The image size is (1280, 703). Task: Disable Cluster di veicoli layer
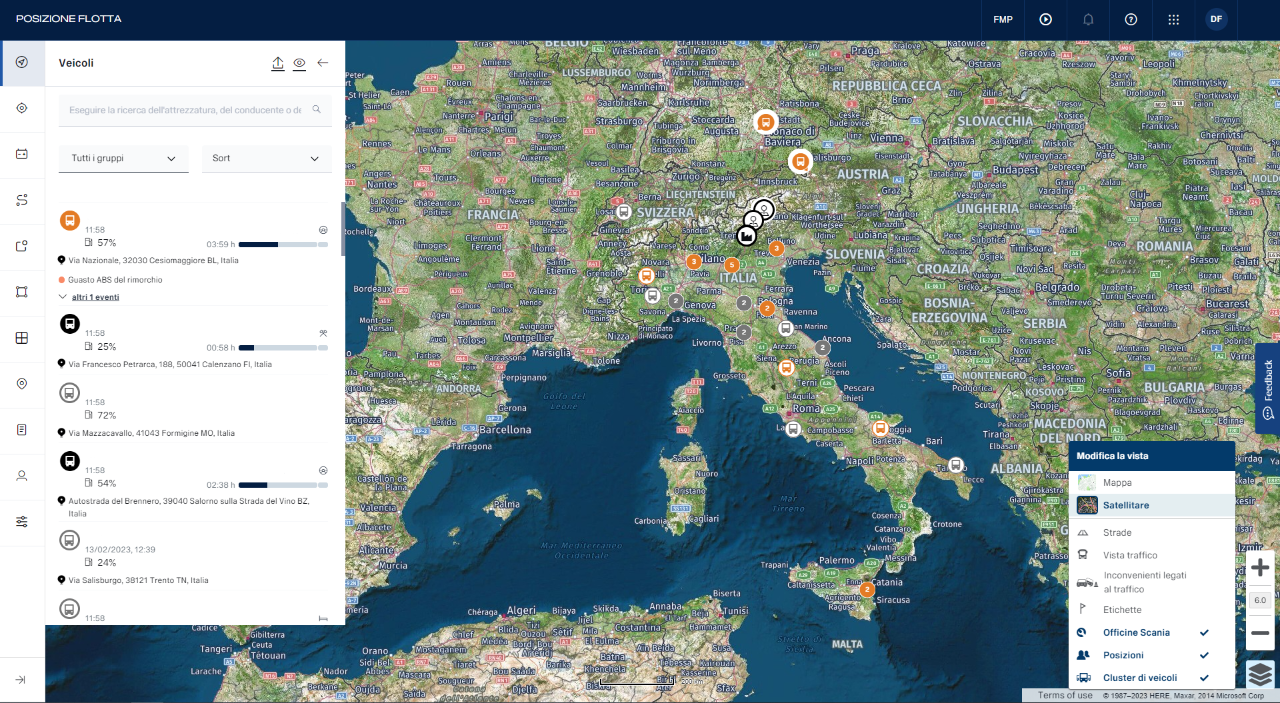click(x=1152, y=678)
